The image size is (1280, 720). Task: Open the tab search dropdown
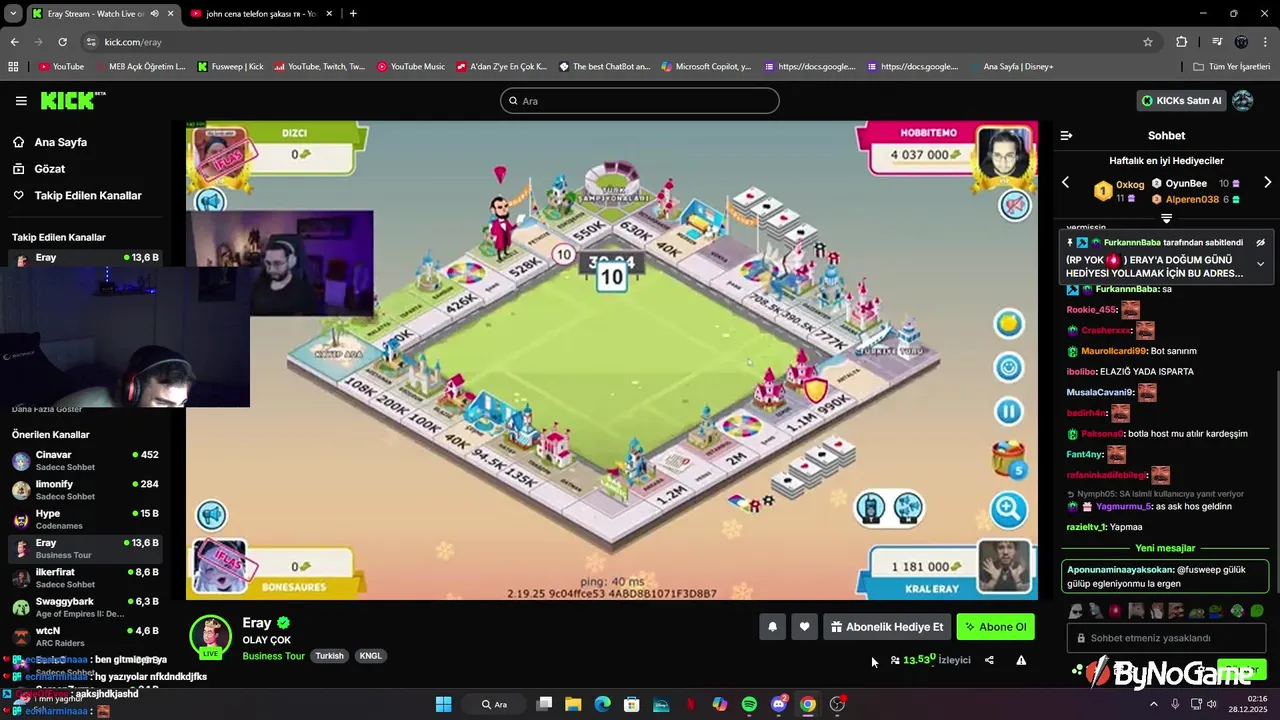(x=13, y=14)
